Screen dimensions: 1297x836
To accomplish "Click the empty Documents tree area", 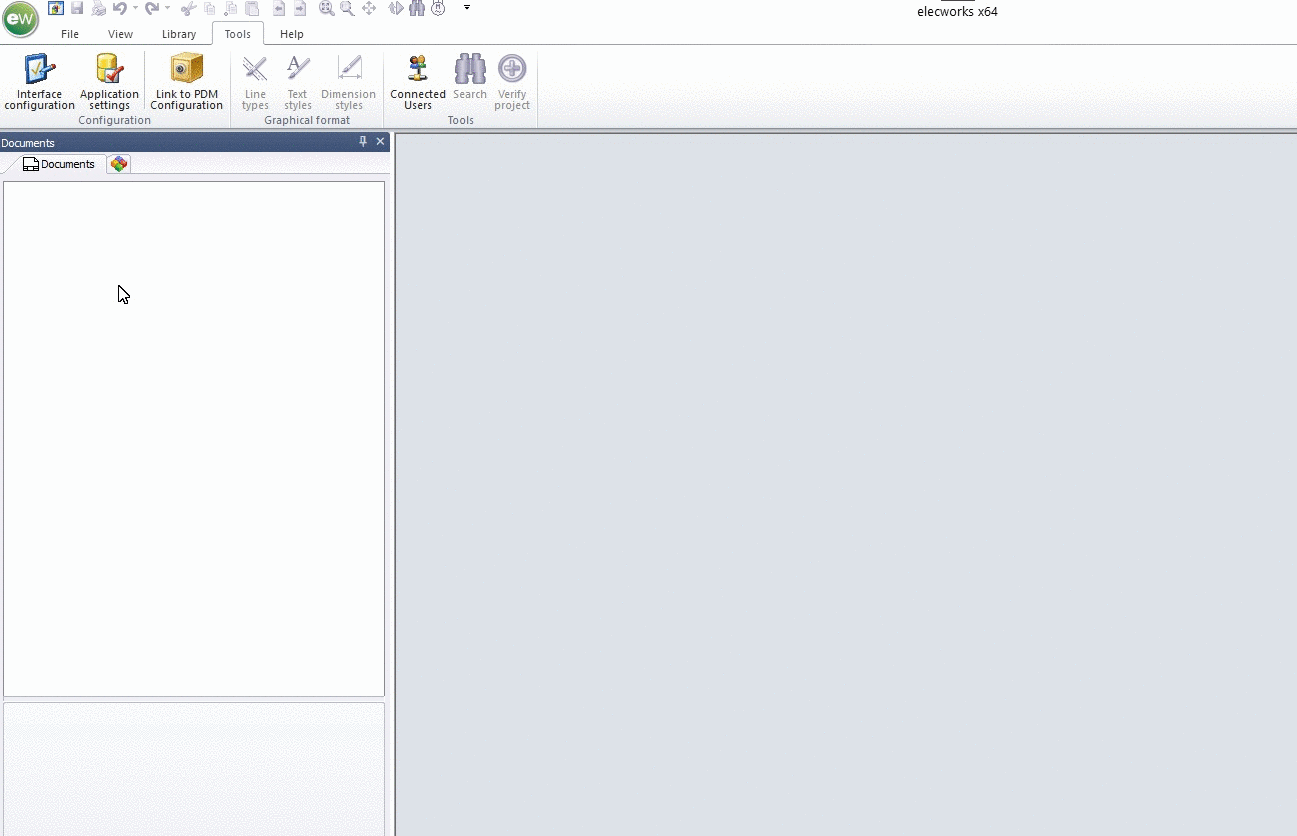I will pyautogui.click(x=194, y=438).
